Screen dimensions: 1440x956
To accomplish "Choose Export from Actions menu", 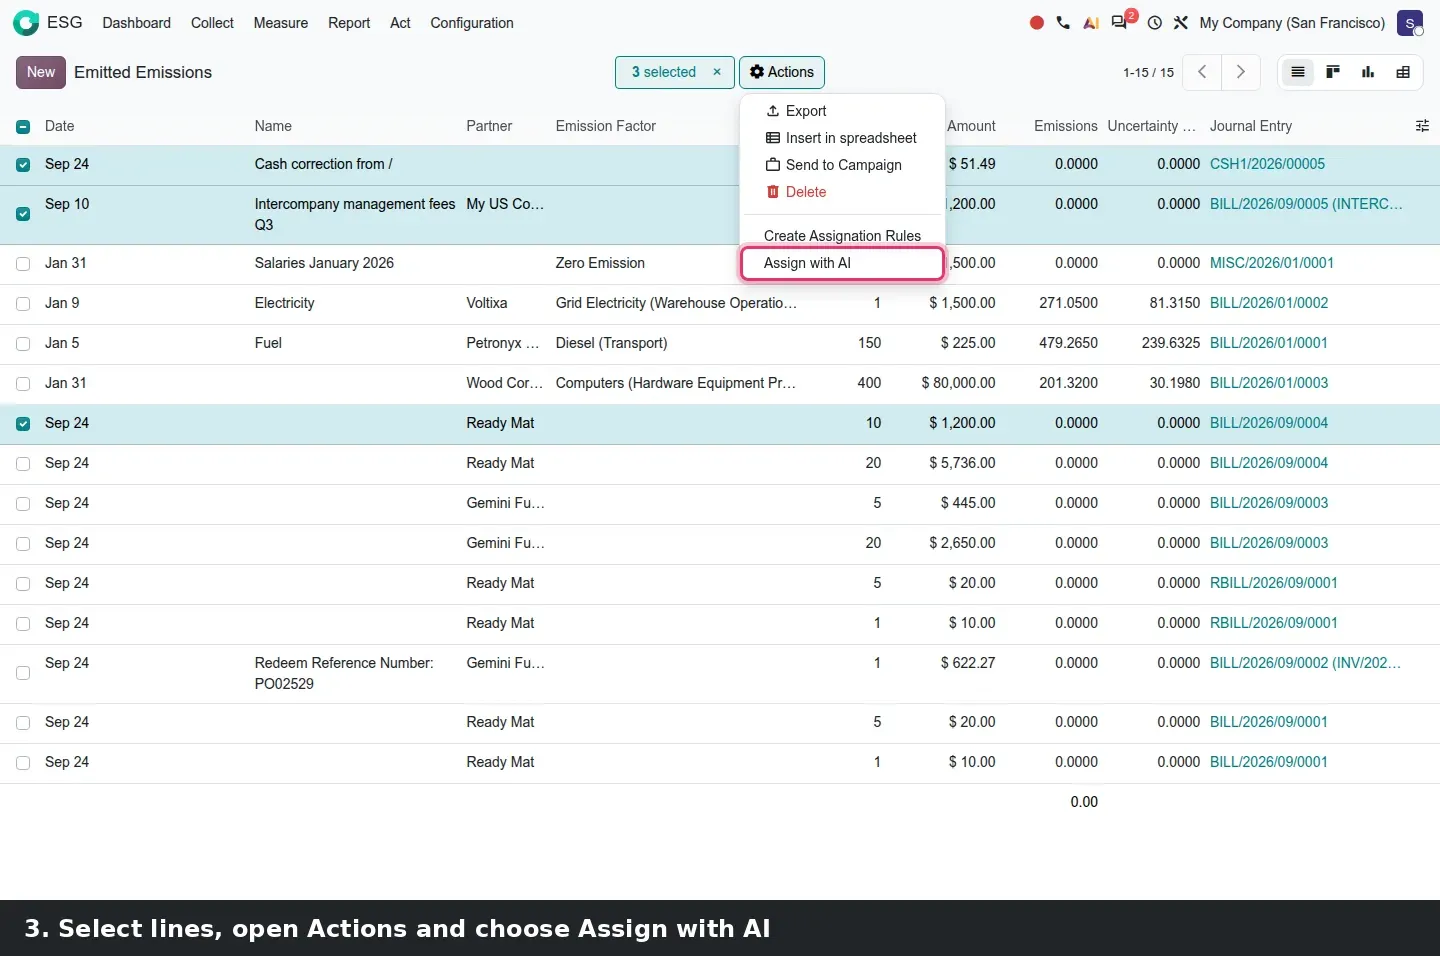I will pyautogui.click(x=842, y=111).
